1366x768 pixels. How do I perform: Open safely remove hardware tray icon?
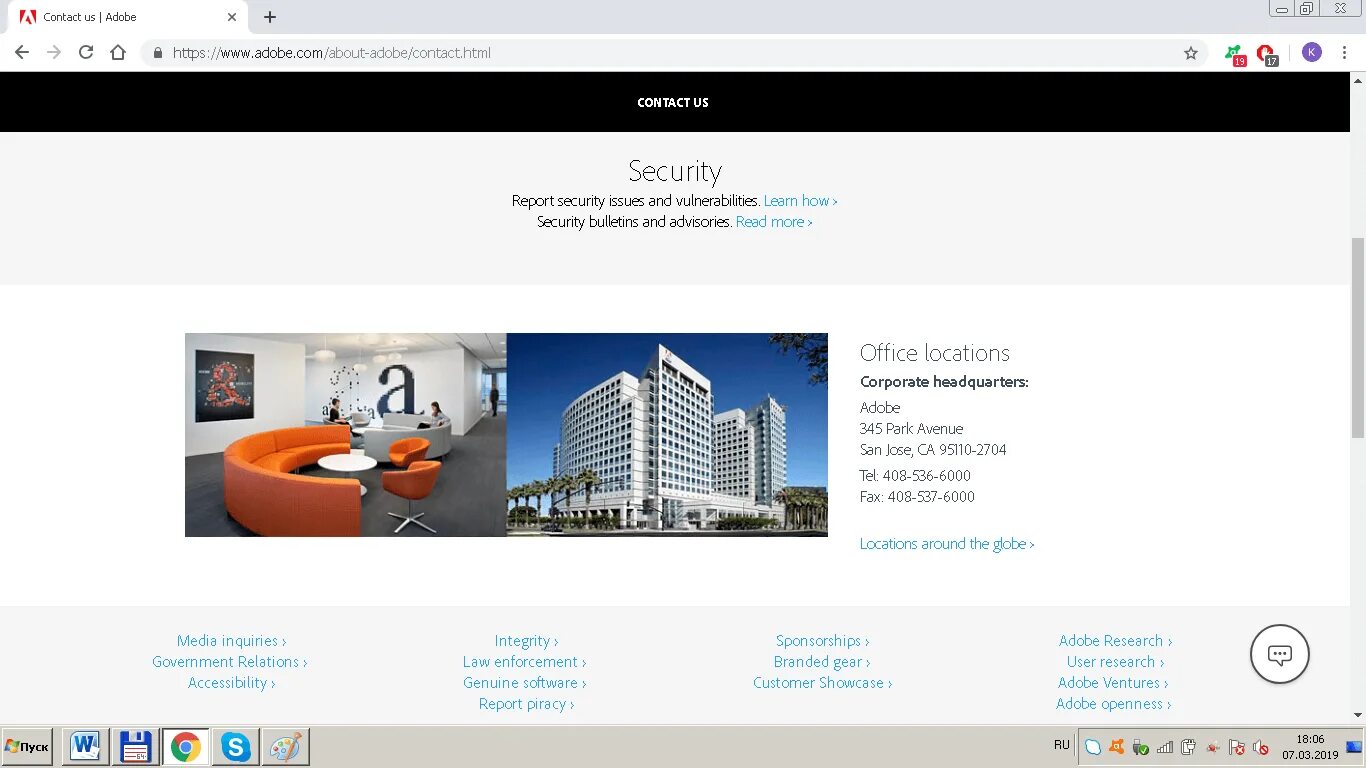point(1140,747)
